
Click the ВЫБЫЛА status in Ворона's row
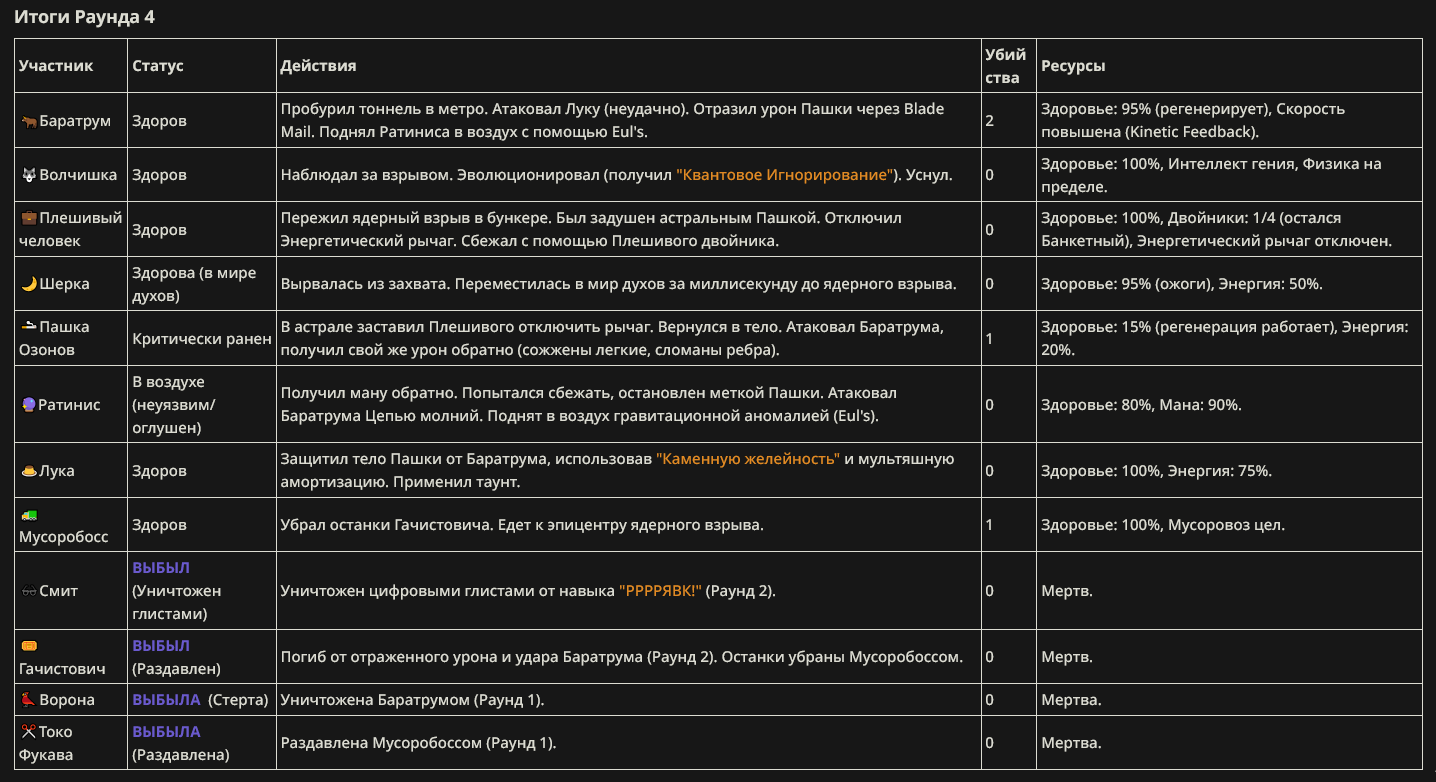coord(166,700)
